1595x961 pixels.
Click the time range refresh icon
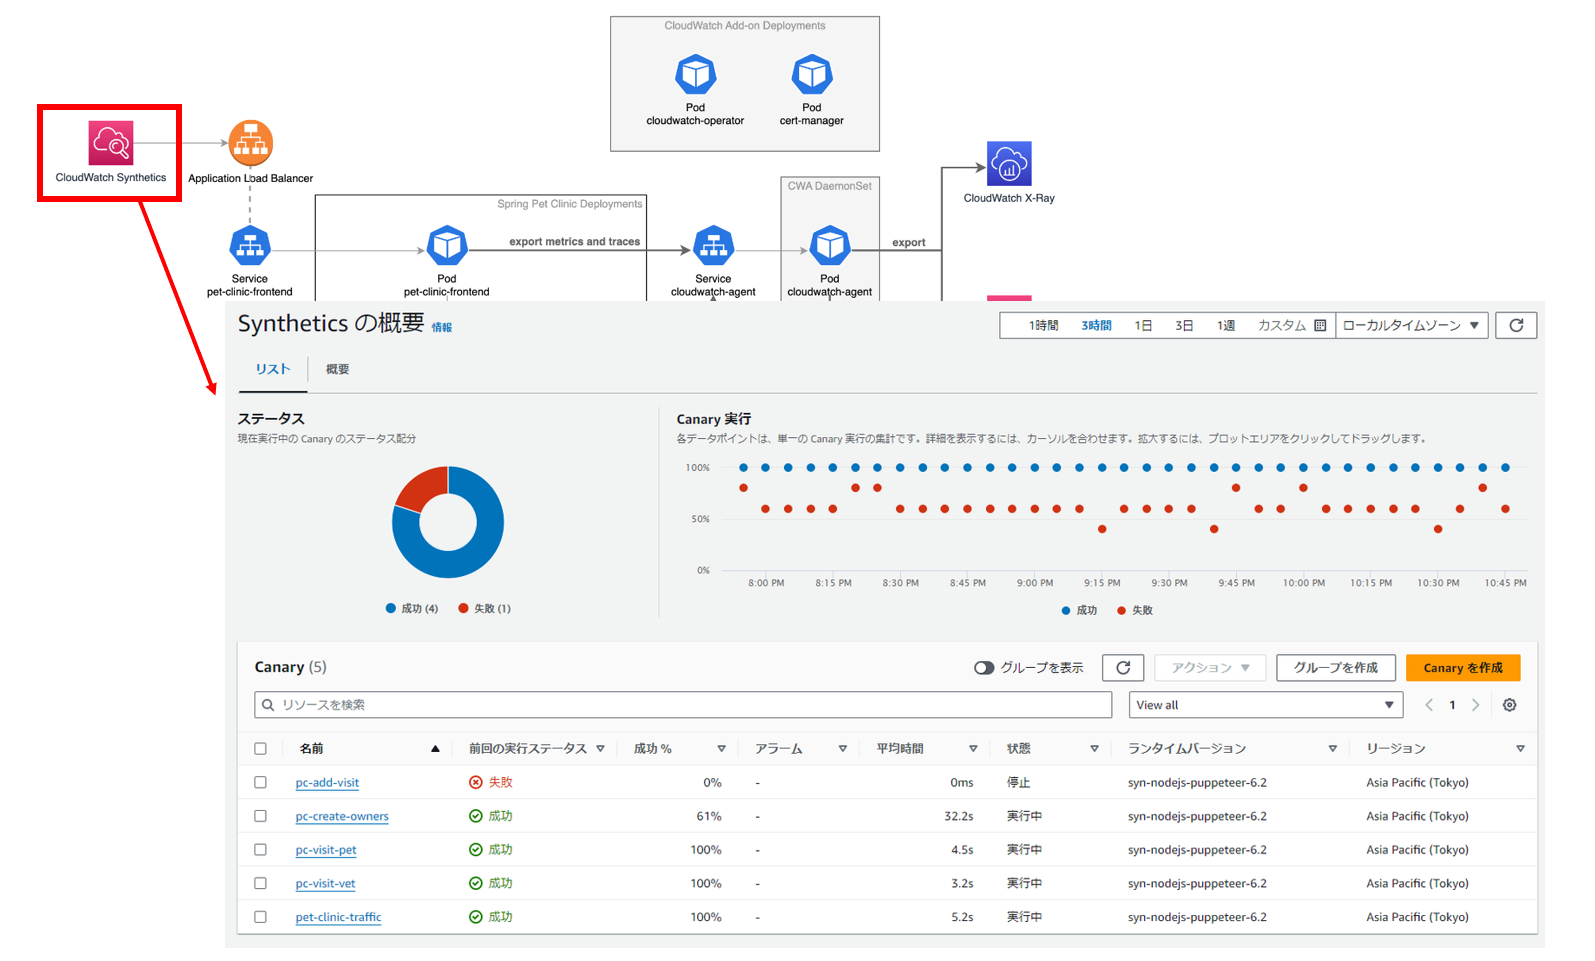coord(1515,326)
